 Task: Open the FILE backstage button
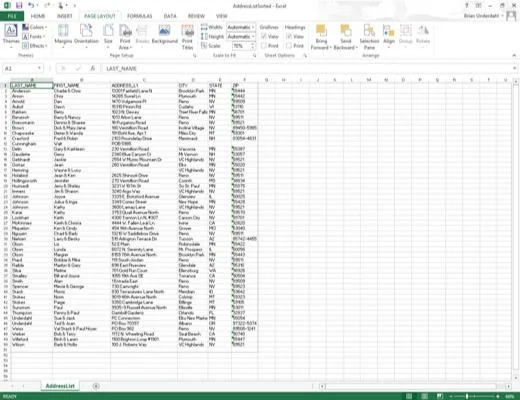(x=12, y=16)
